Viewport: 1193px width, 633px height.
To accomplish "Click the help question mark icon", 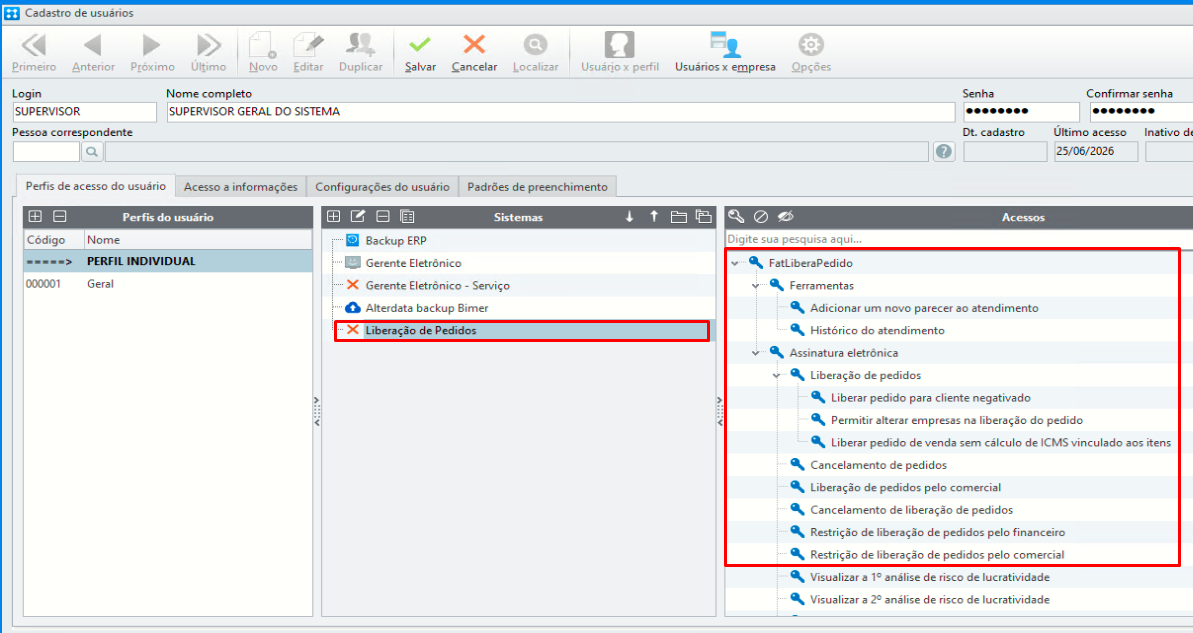I will pos(943,151).
